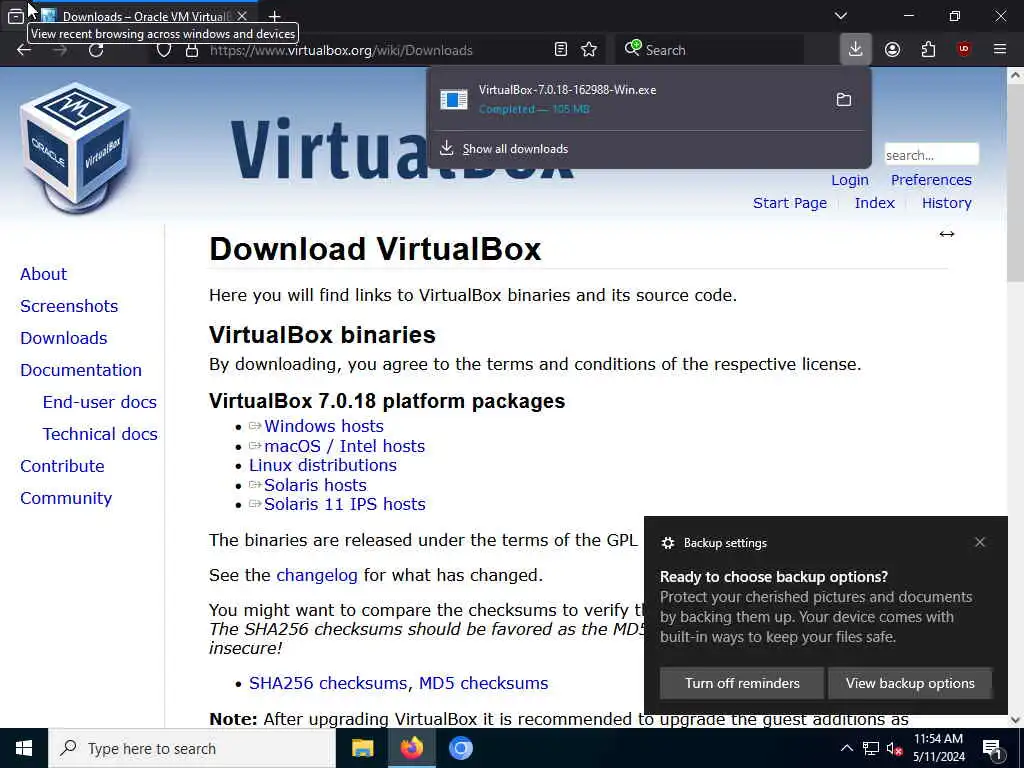This screenshot has width=1024, height=768.
Task: View site security padlock info
Action: pos(192,50)
